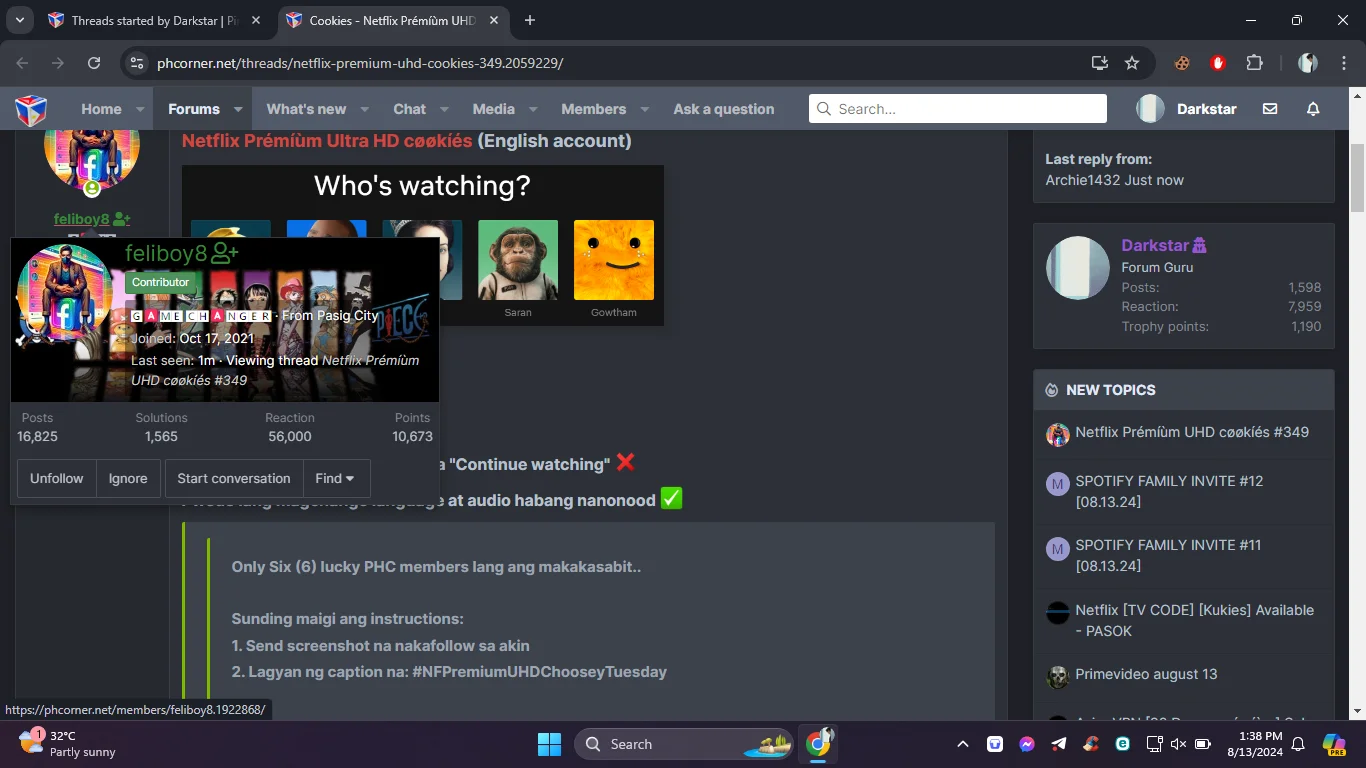Open the weather widget in taskbar
The height and width of the screenshot is (768, 1366).
(x=68, y=744)
